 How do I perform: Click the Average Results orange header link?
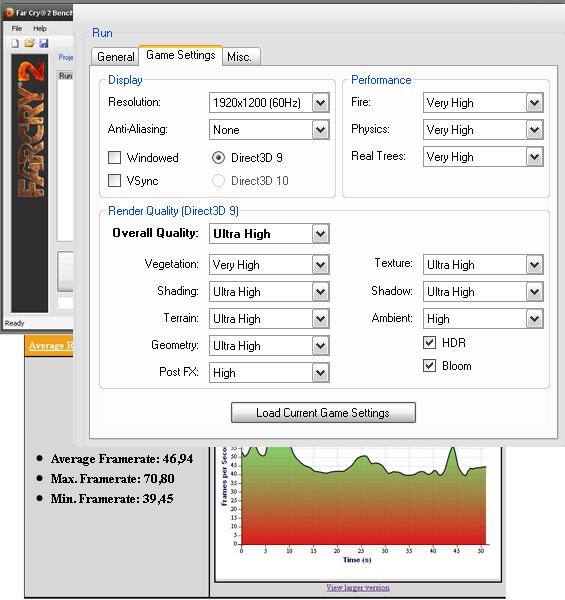pos(51,346)
